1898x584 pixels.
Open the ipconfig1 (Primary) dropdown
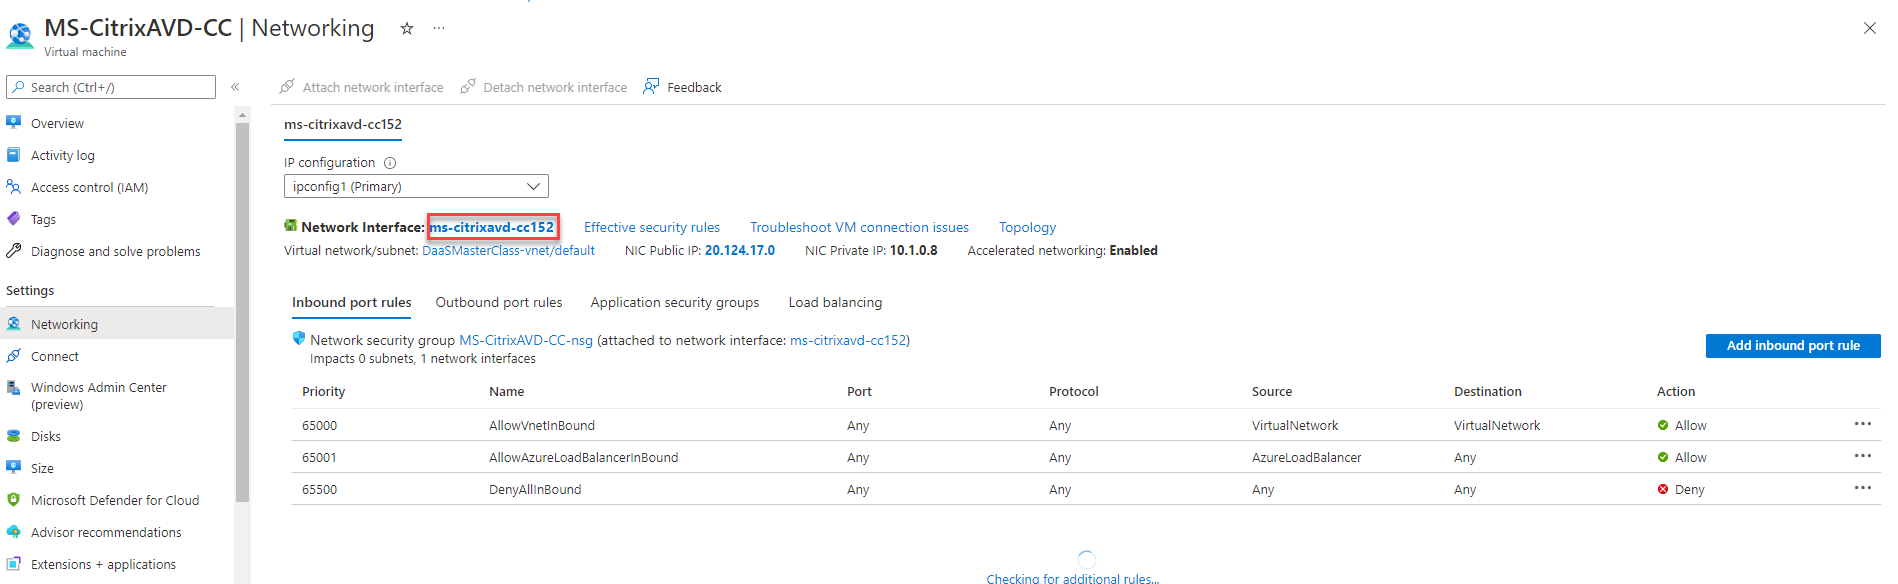[416, 186]
